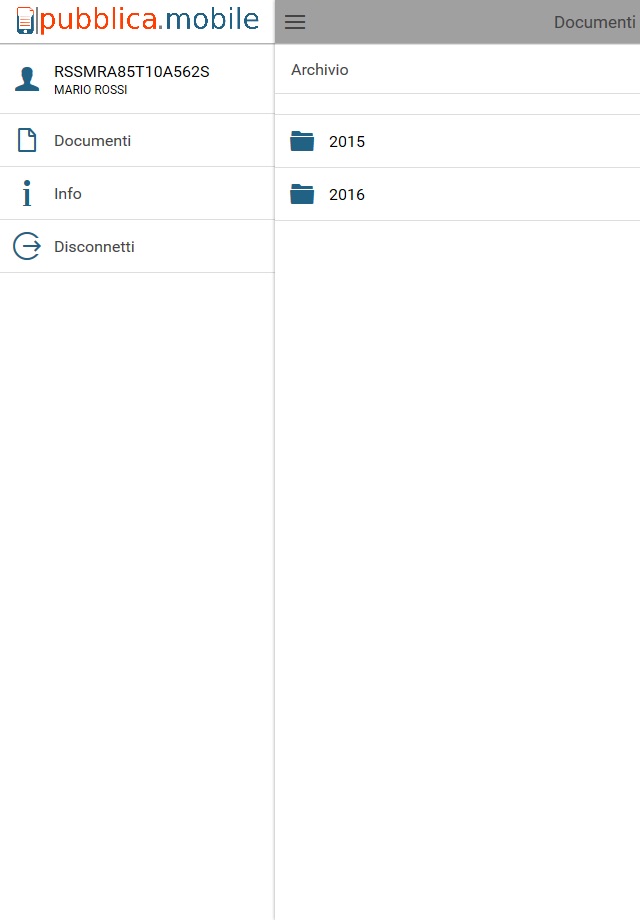
Task: Click the MARIO ROSSI user name
Action: [x=90, y=90]
